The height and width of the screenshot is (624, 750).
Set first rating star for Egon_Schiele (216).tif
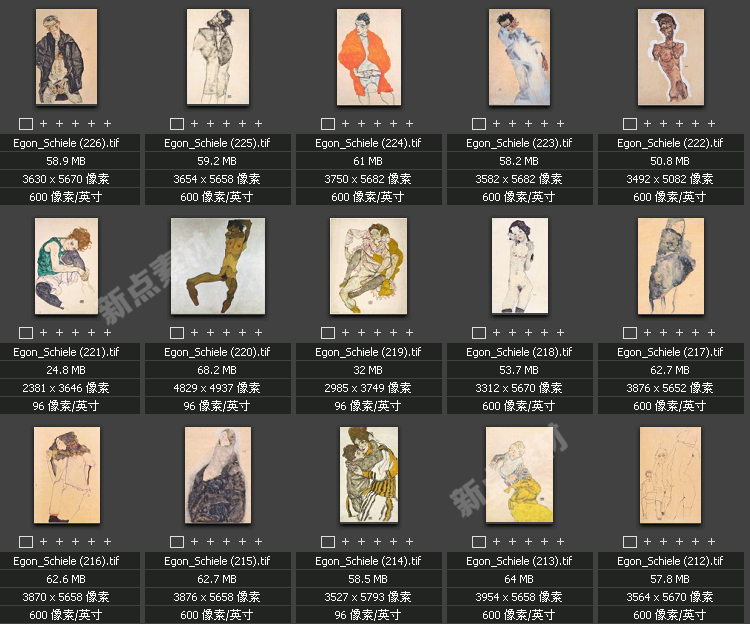[44, 541]
